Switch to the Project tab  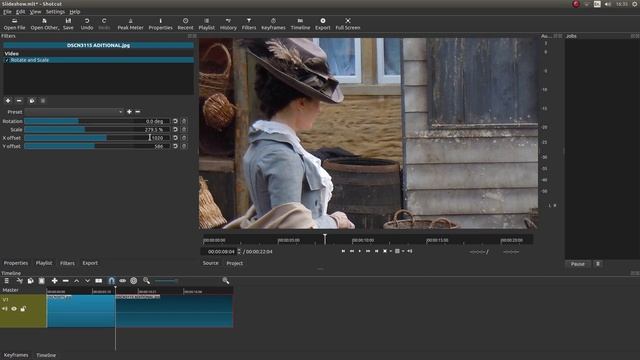(235, 263)
